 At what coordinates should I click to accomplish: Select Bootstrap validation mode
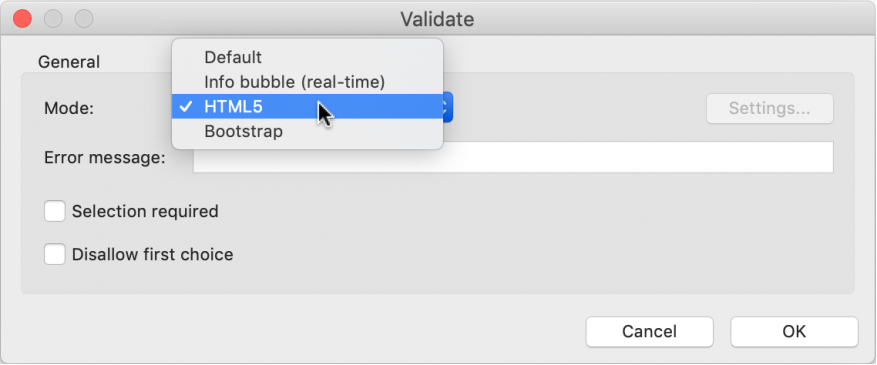coord(307,132)
